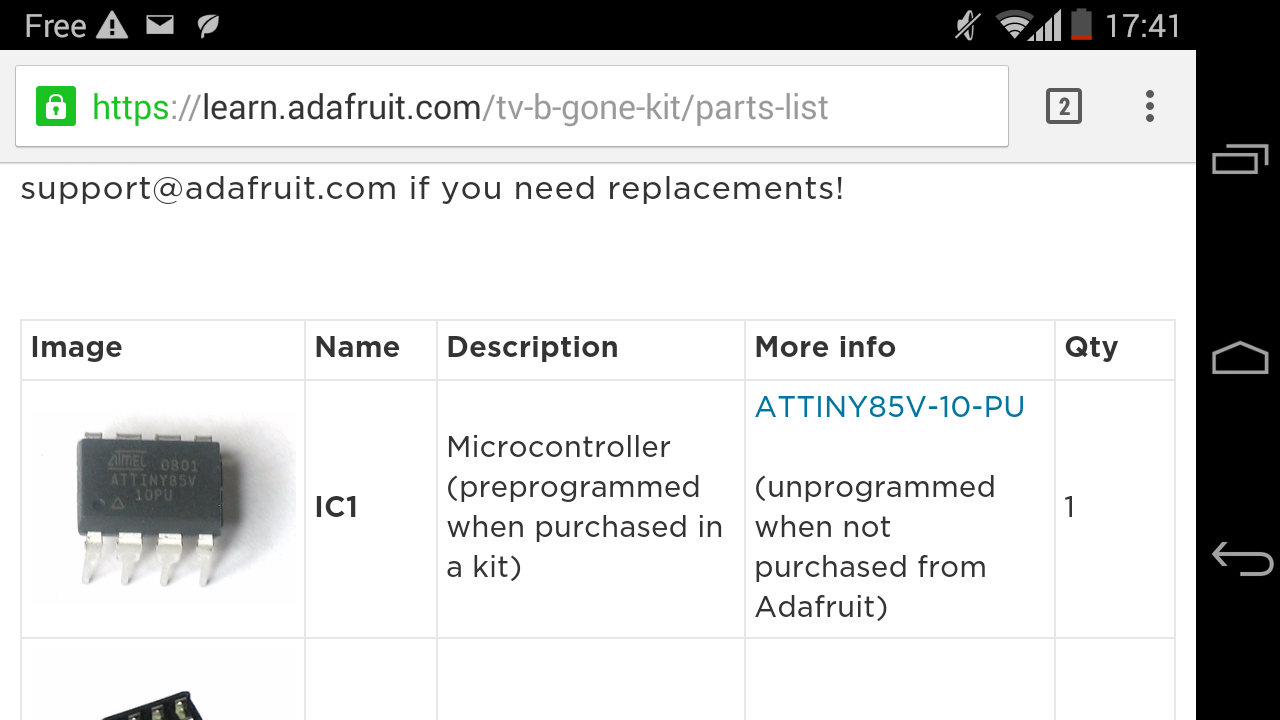Tap the leaf notification icon

[208, 25]
